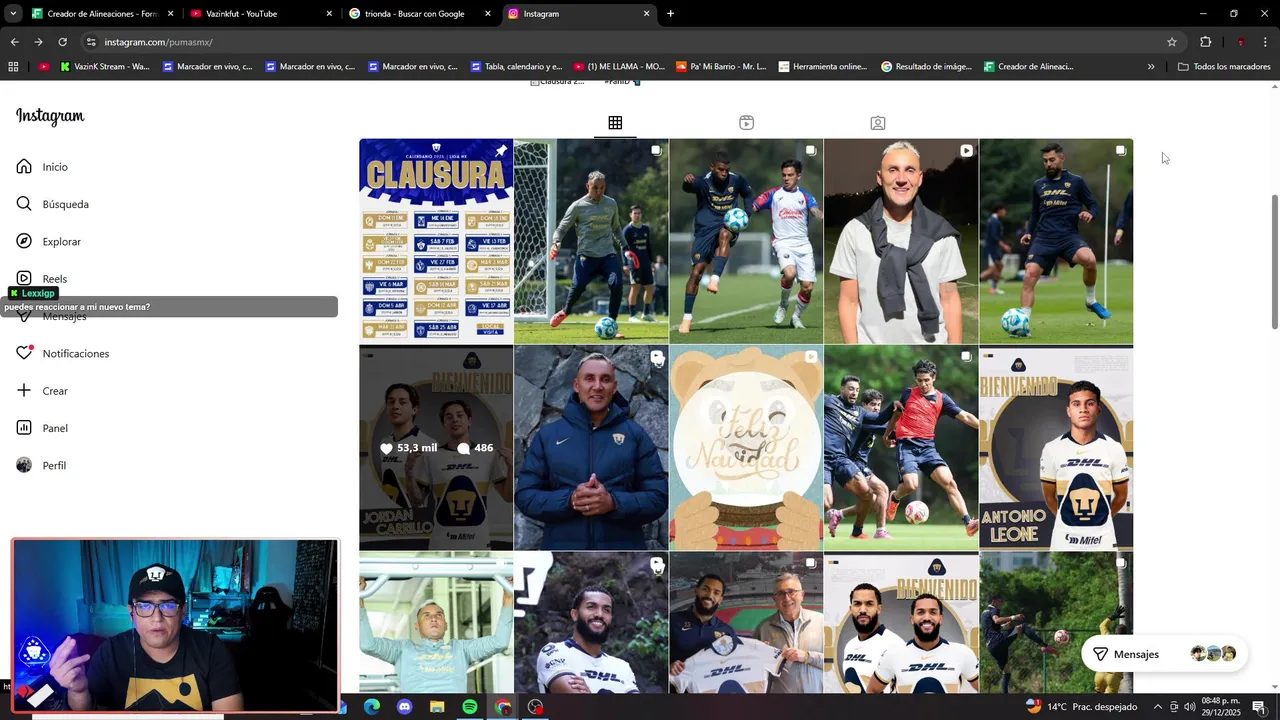Open red bib training duel post
This screenshot has height=720, width=1280.
pos(901,448)
